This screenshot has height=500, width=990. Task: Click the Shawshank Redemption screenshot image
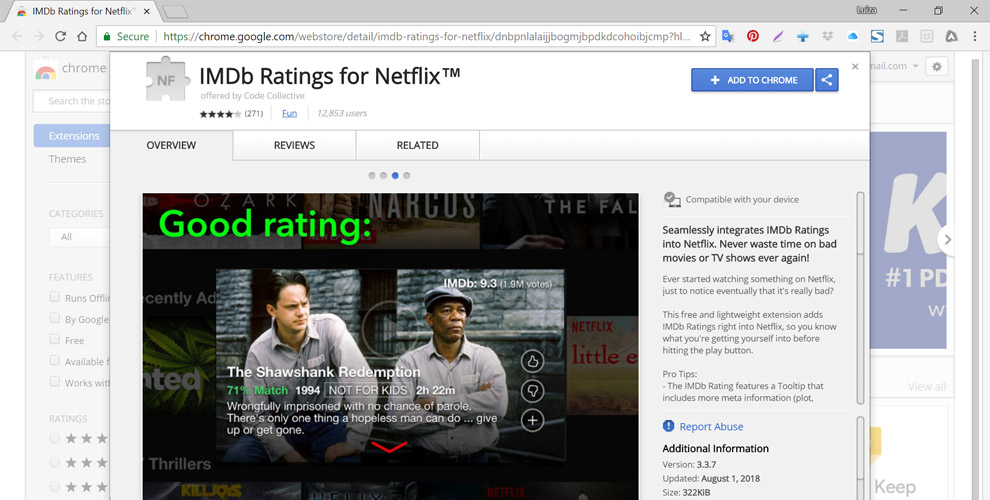coord(390,347)
